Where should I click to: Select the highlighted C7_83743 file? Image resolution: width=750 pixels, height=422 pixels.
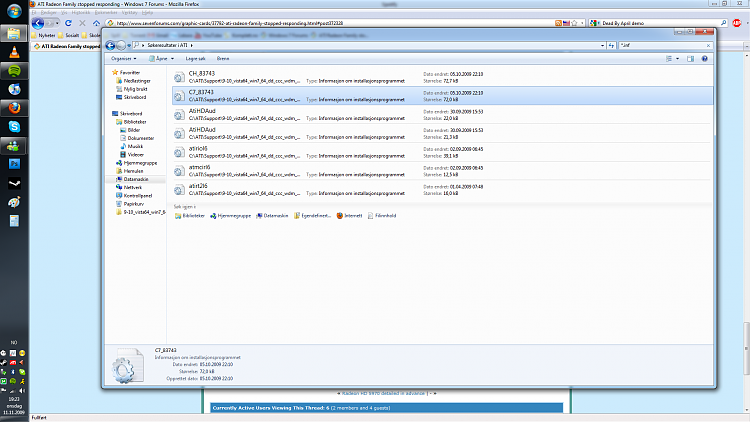pos(442,96)
